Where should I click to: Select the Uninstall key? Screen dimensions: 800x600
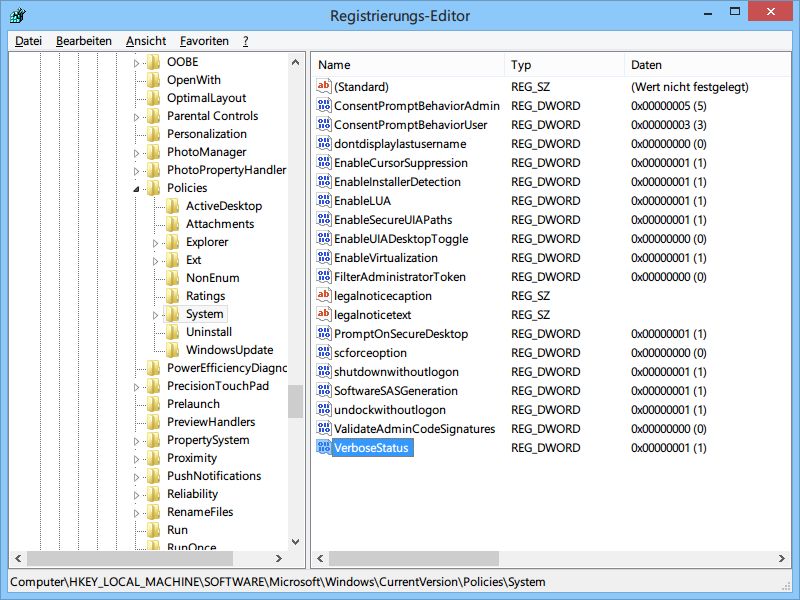209,332
